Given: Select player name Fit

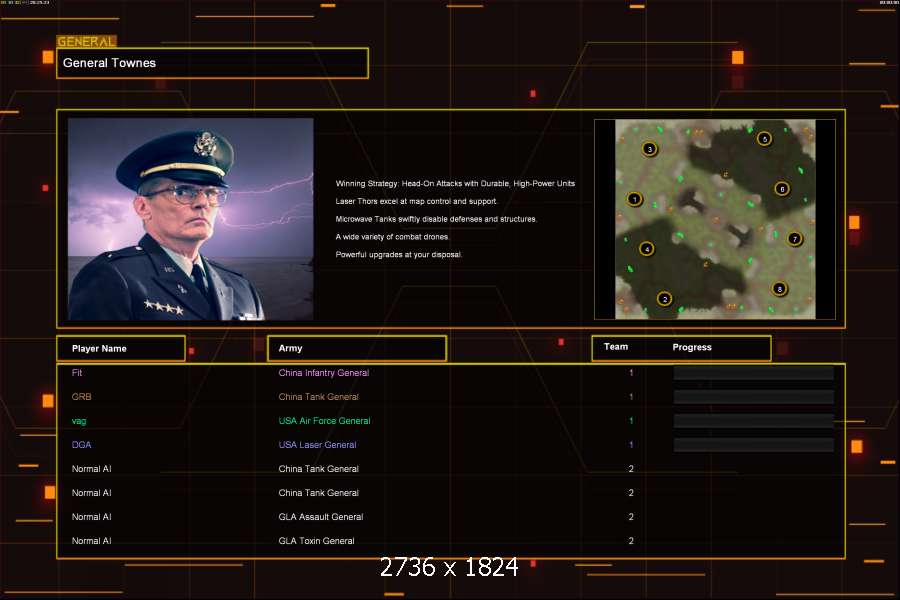Looking at the screenshot, I should (x=77, y=373).
